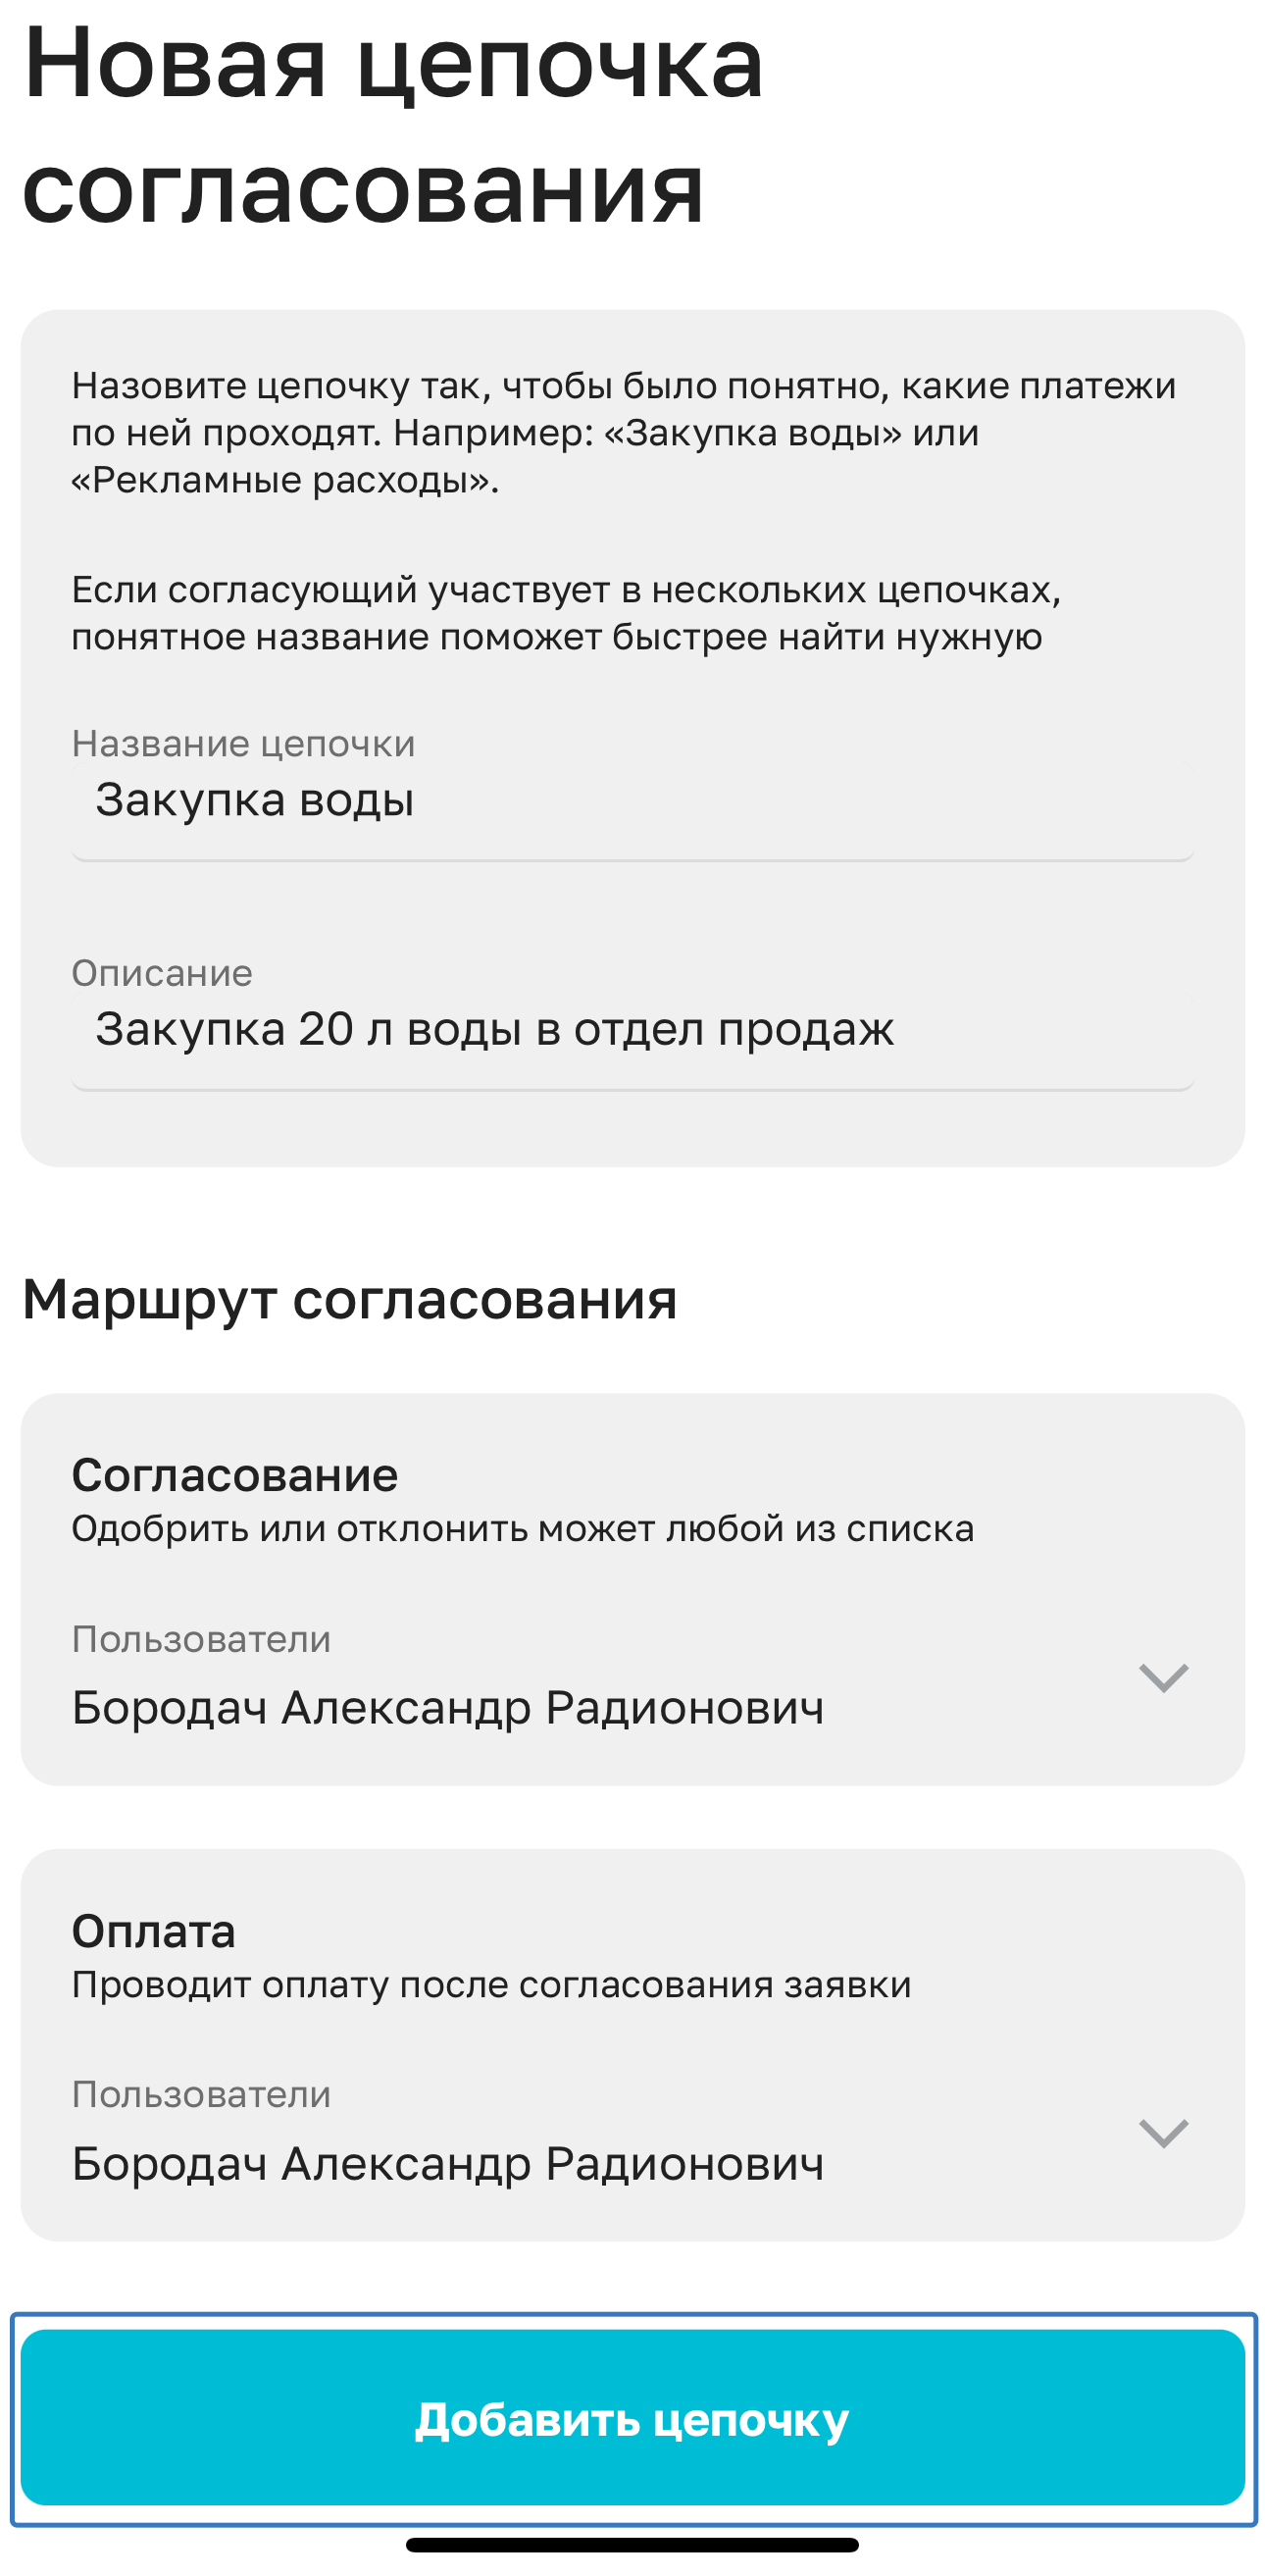Tap the home indicator bar at bottom

click(x=632, y=2545)
